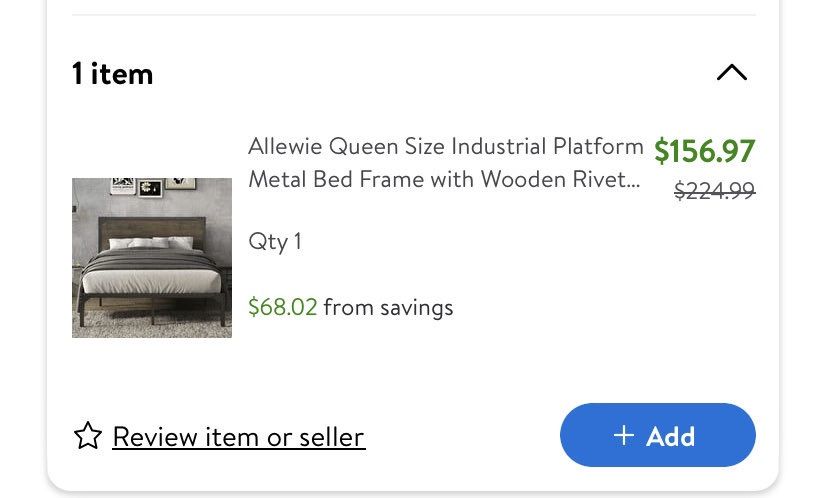The height and width of the screenshot is (498, 828).
Task: Click the Qty 1 quantity text
Action: point(275,241)
